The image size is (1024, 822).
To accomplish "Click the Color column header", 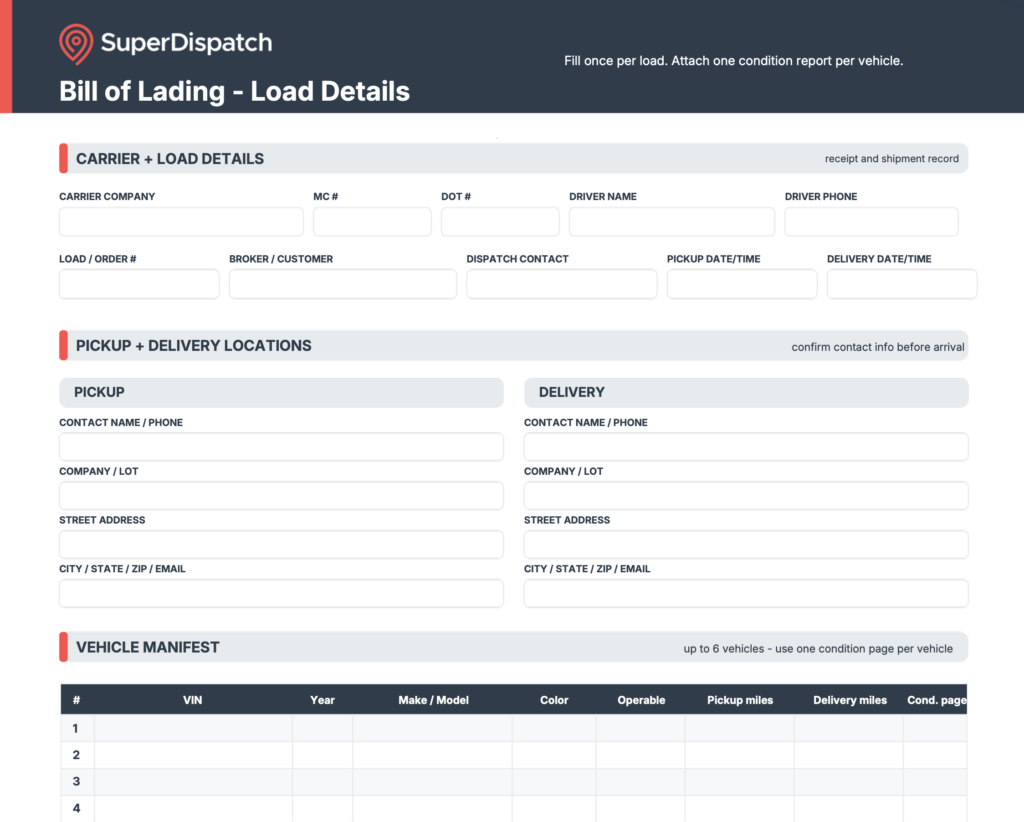I will coord(554,700).
